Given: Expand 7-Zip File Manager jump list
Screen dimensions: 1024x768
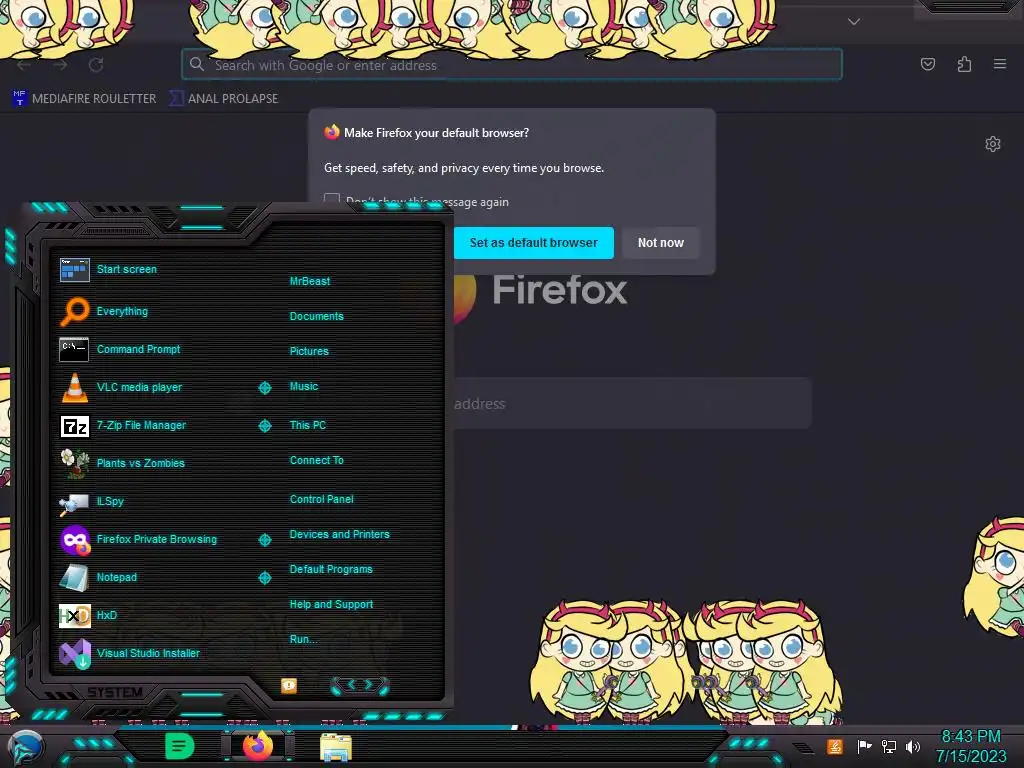Looking at the screenshot, I should point(264,426).
